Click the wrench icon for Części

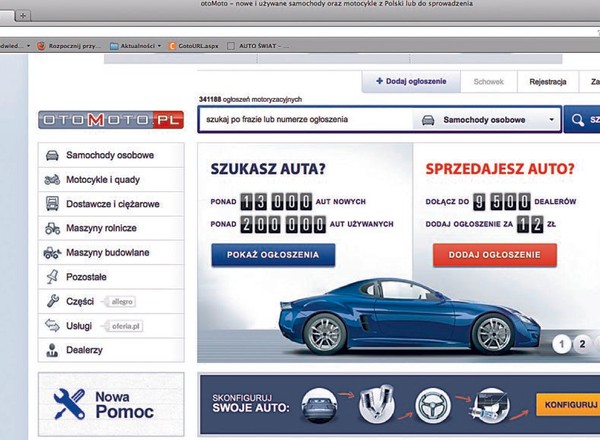(x=52, y=301)
